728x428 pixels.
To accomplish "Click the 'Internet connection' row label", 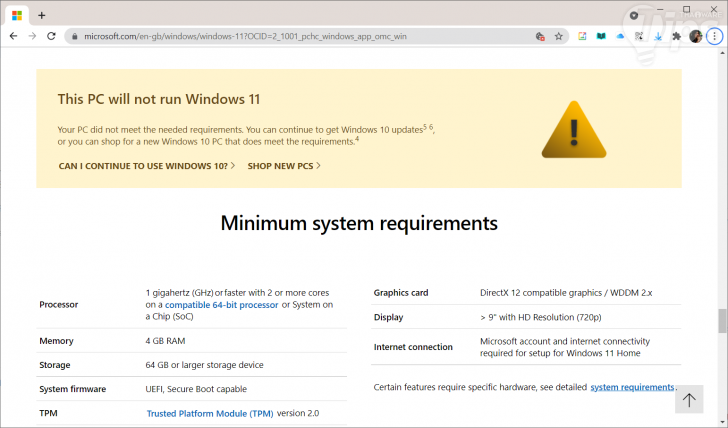I will point(413,347).
